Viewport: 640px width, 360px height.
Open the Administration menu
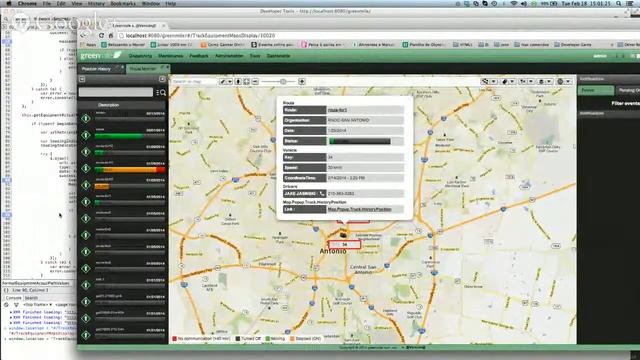229,56
